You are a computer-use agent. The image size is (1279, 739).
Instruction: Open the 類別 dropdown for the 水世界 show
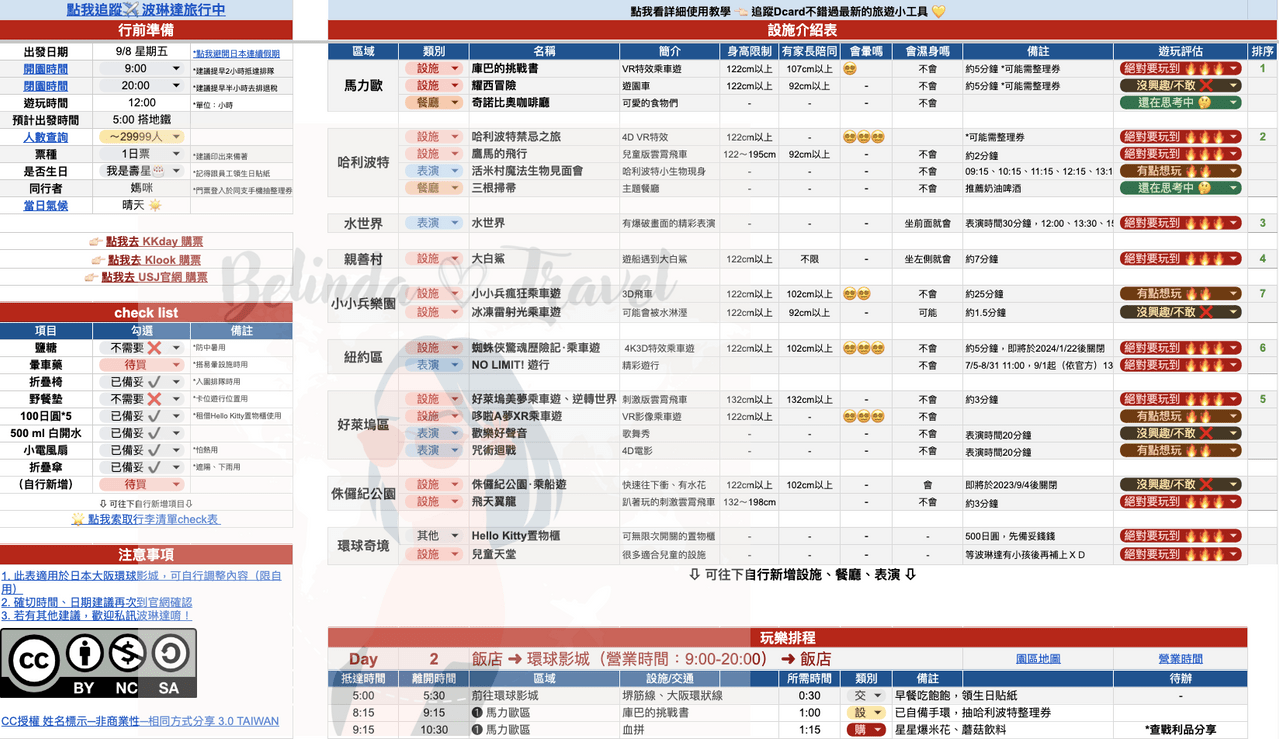[x=433, y=223]
